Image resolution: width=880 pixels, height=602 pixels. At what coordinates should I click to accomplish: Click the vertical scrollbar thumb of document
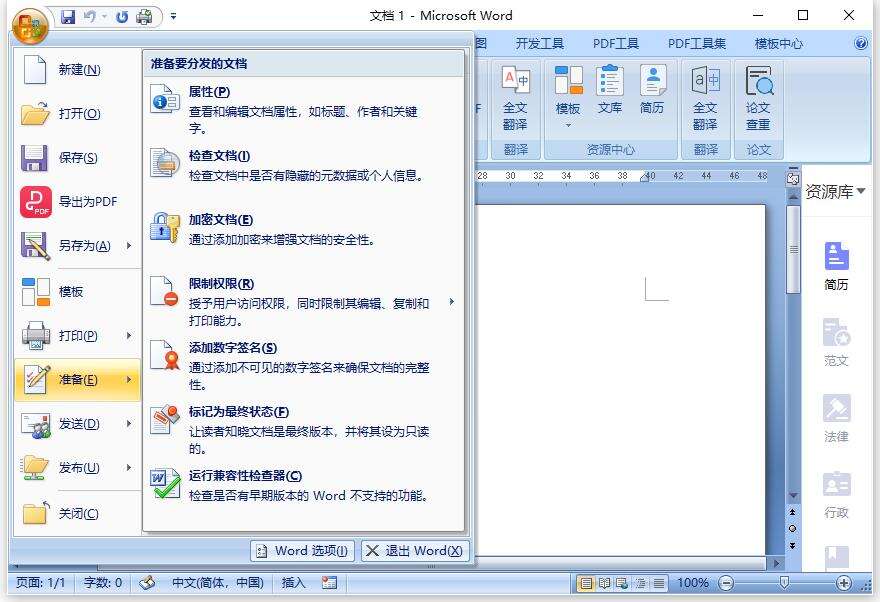click(x=793, y=249)
